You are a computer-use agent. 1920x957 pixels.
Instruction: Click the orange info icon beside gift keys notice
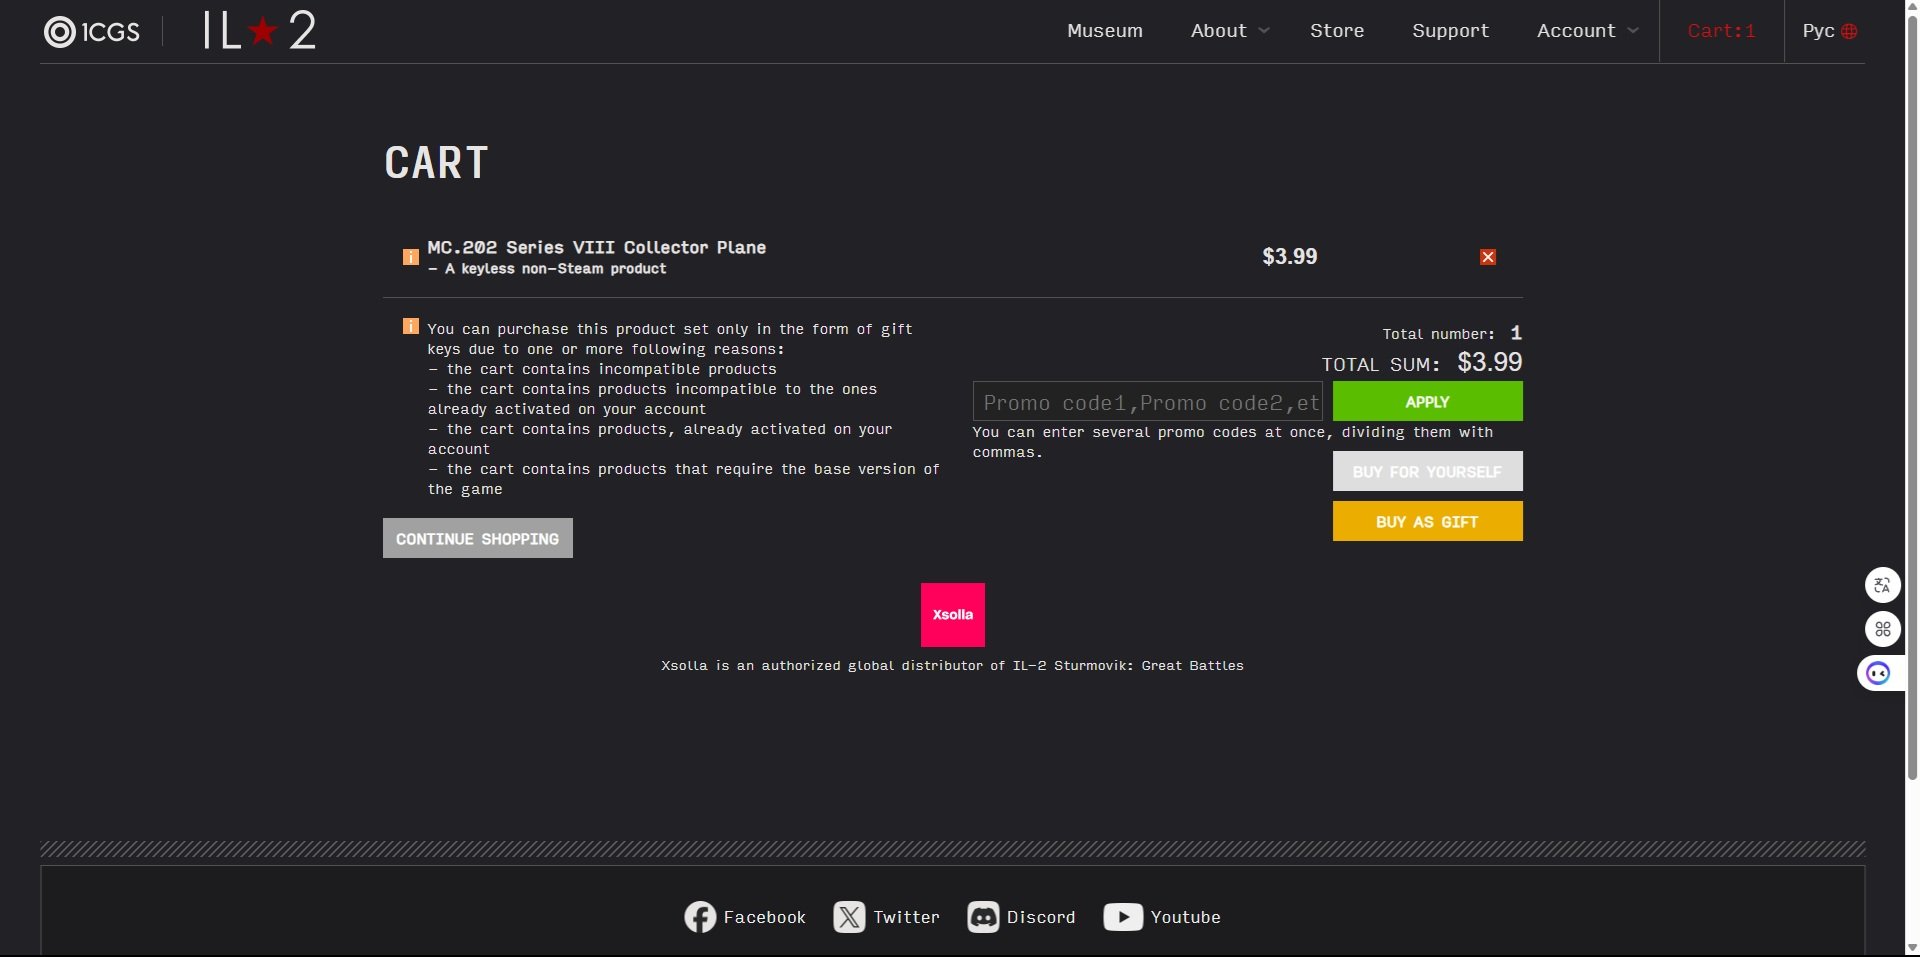tap(410, 326)
